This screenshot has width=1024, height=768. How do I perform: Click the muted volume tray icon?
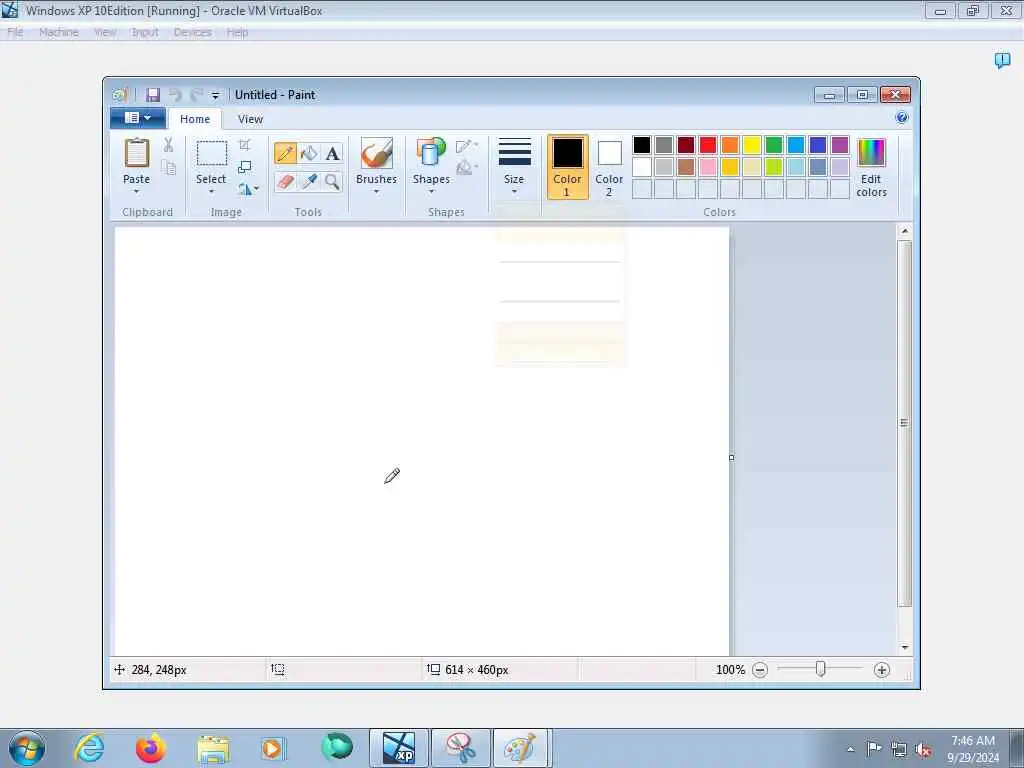[x=923, y=750]
